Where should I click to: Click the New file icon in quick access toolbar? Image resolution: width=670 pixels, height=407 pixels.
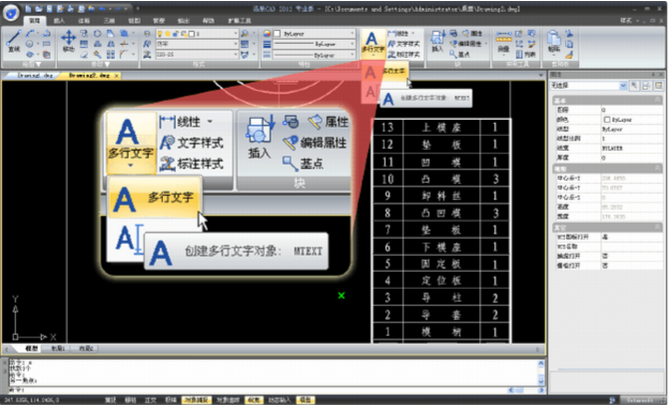[28, 9]
